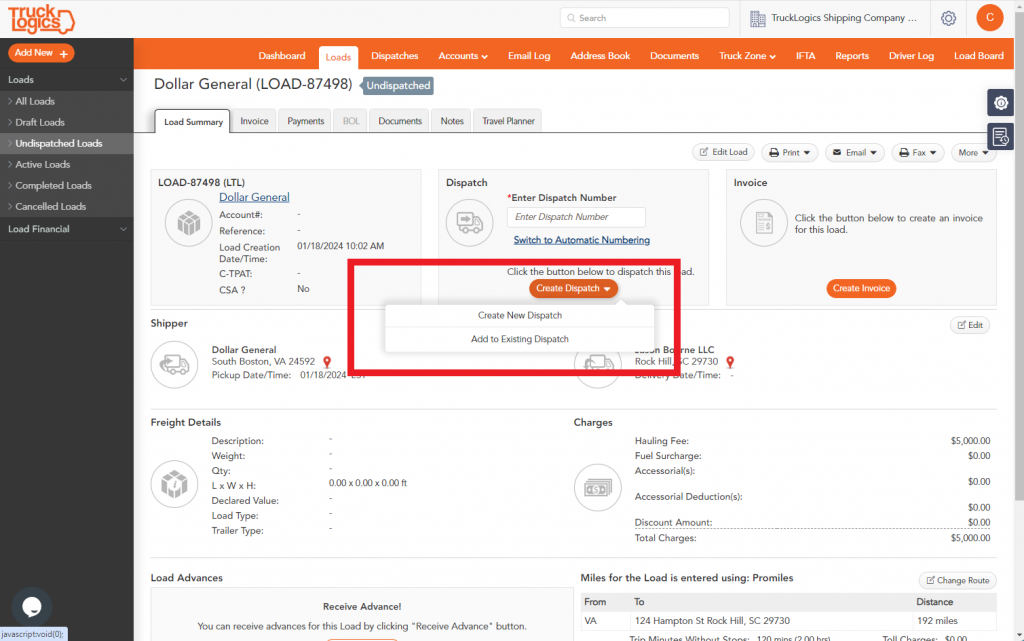Open the Dollar General customer link
Image resolution: width=1024 pixels, height=641 pixels.
tap(254, 197)
